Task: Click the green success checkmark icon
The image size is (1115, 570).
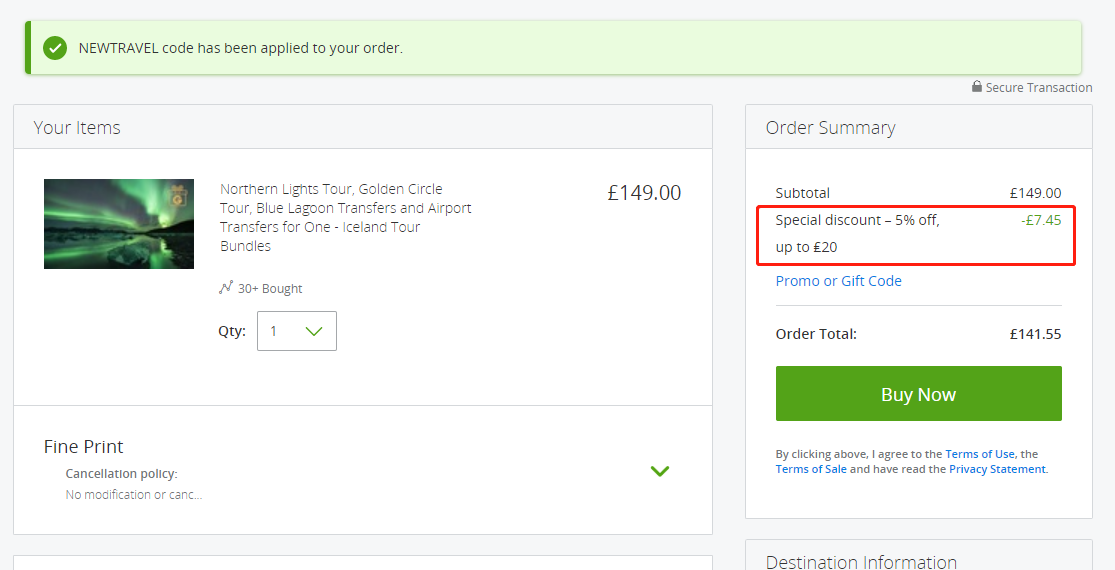Action: [x=55, y=48]
